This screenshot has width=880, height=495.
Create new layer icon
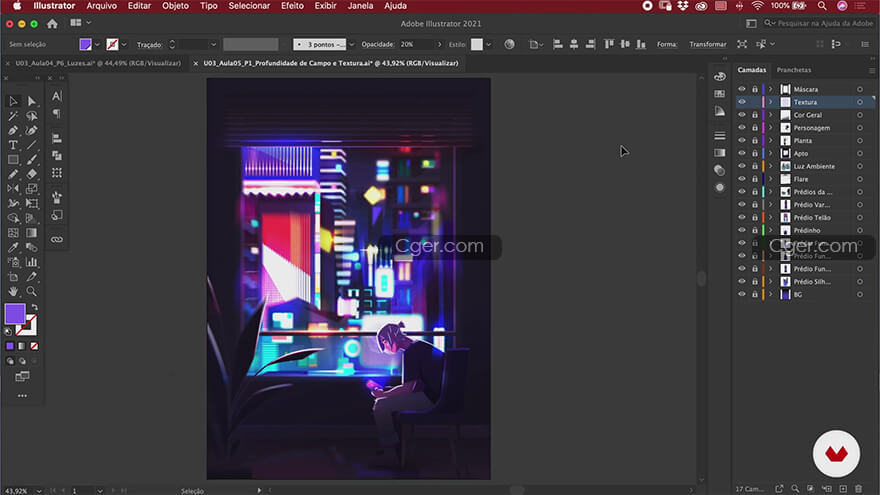point(843,489)
